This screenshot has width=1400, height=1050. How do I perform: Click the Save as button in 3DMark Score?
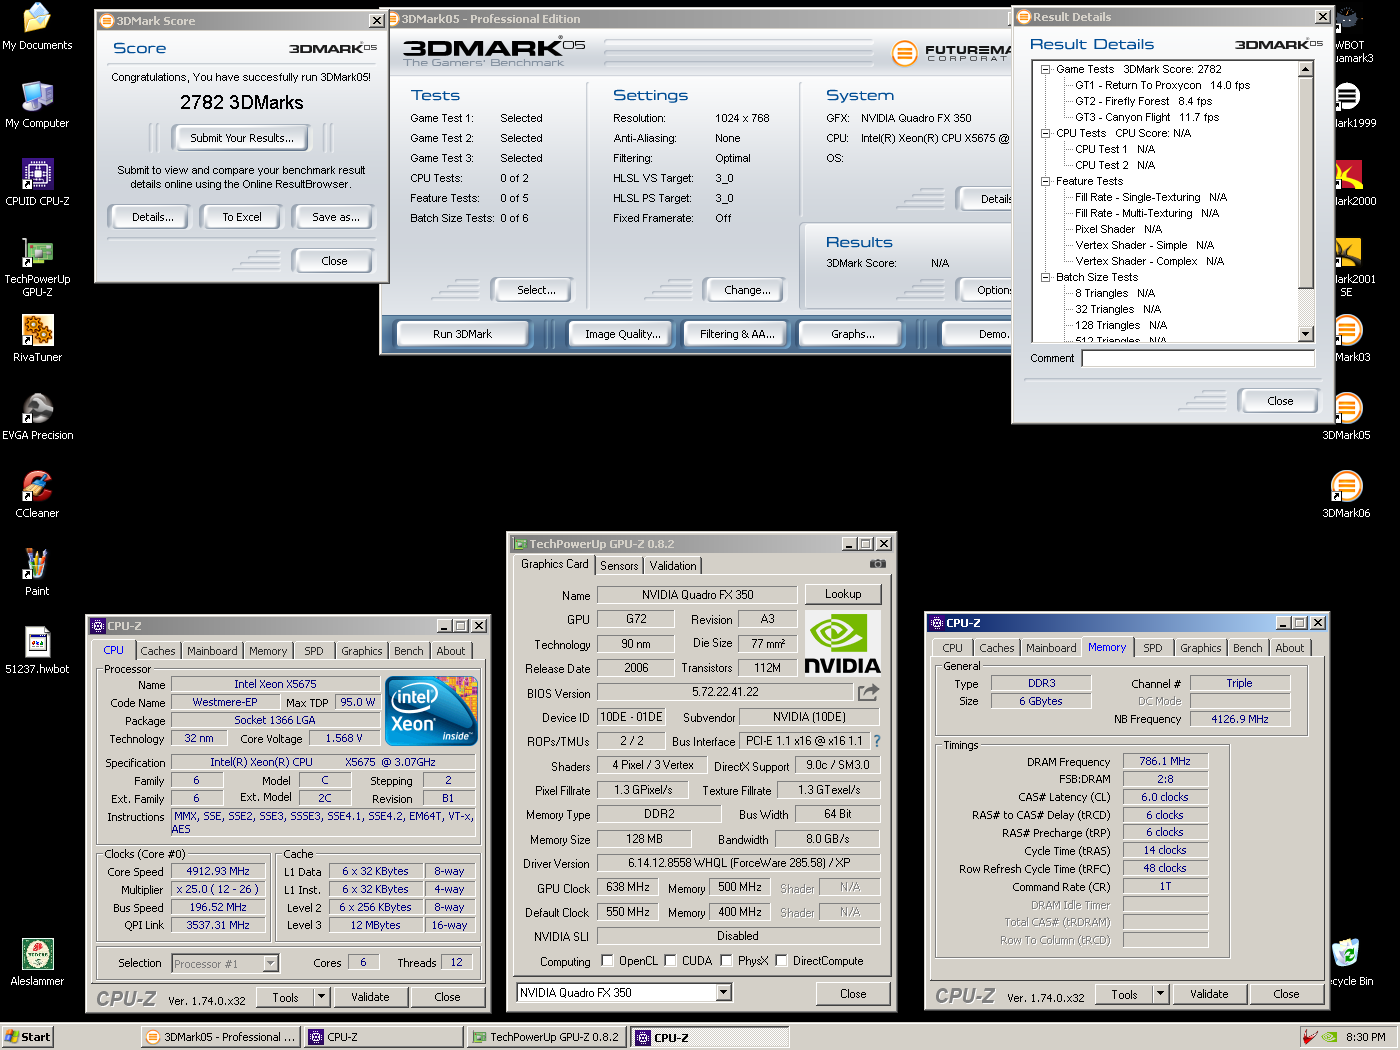[x=335, y=217]
